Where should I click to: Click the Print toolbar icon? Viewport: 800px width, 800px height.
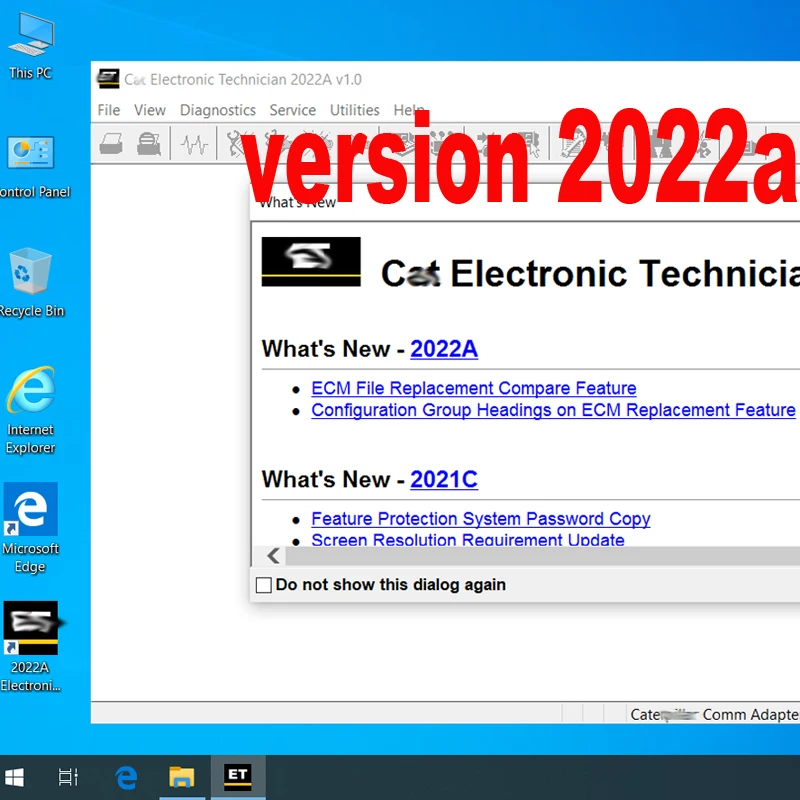[111, 144]
